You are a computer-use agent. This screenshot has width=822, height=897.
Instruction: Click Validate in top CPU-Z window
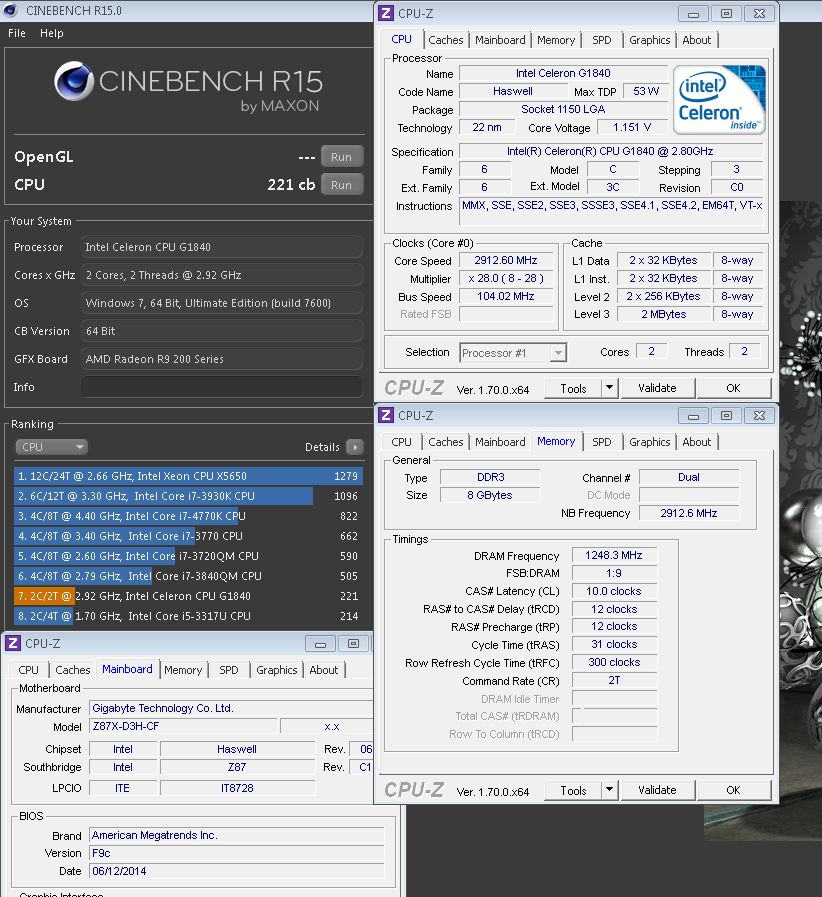[x=657, y=388]
